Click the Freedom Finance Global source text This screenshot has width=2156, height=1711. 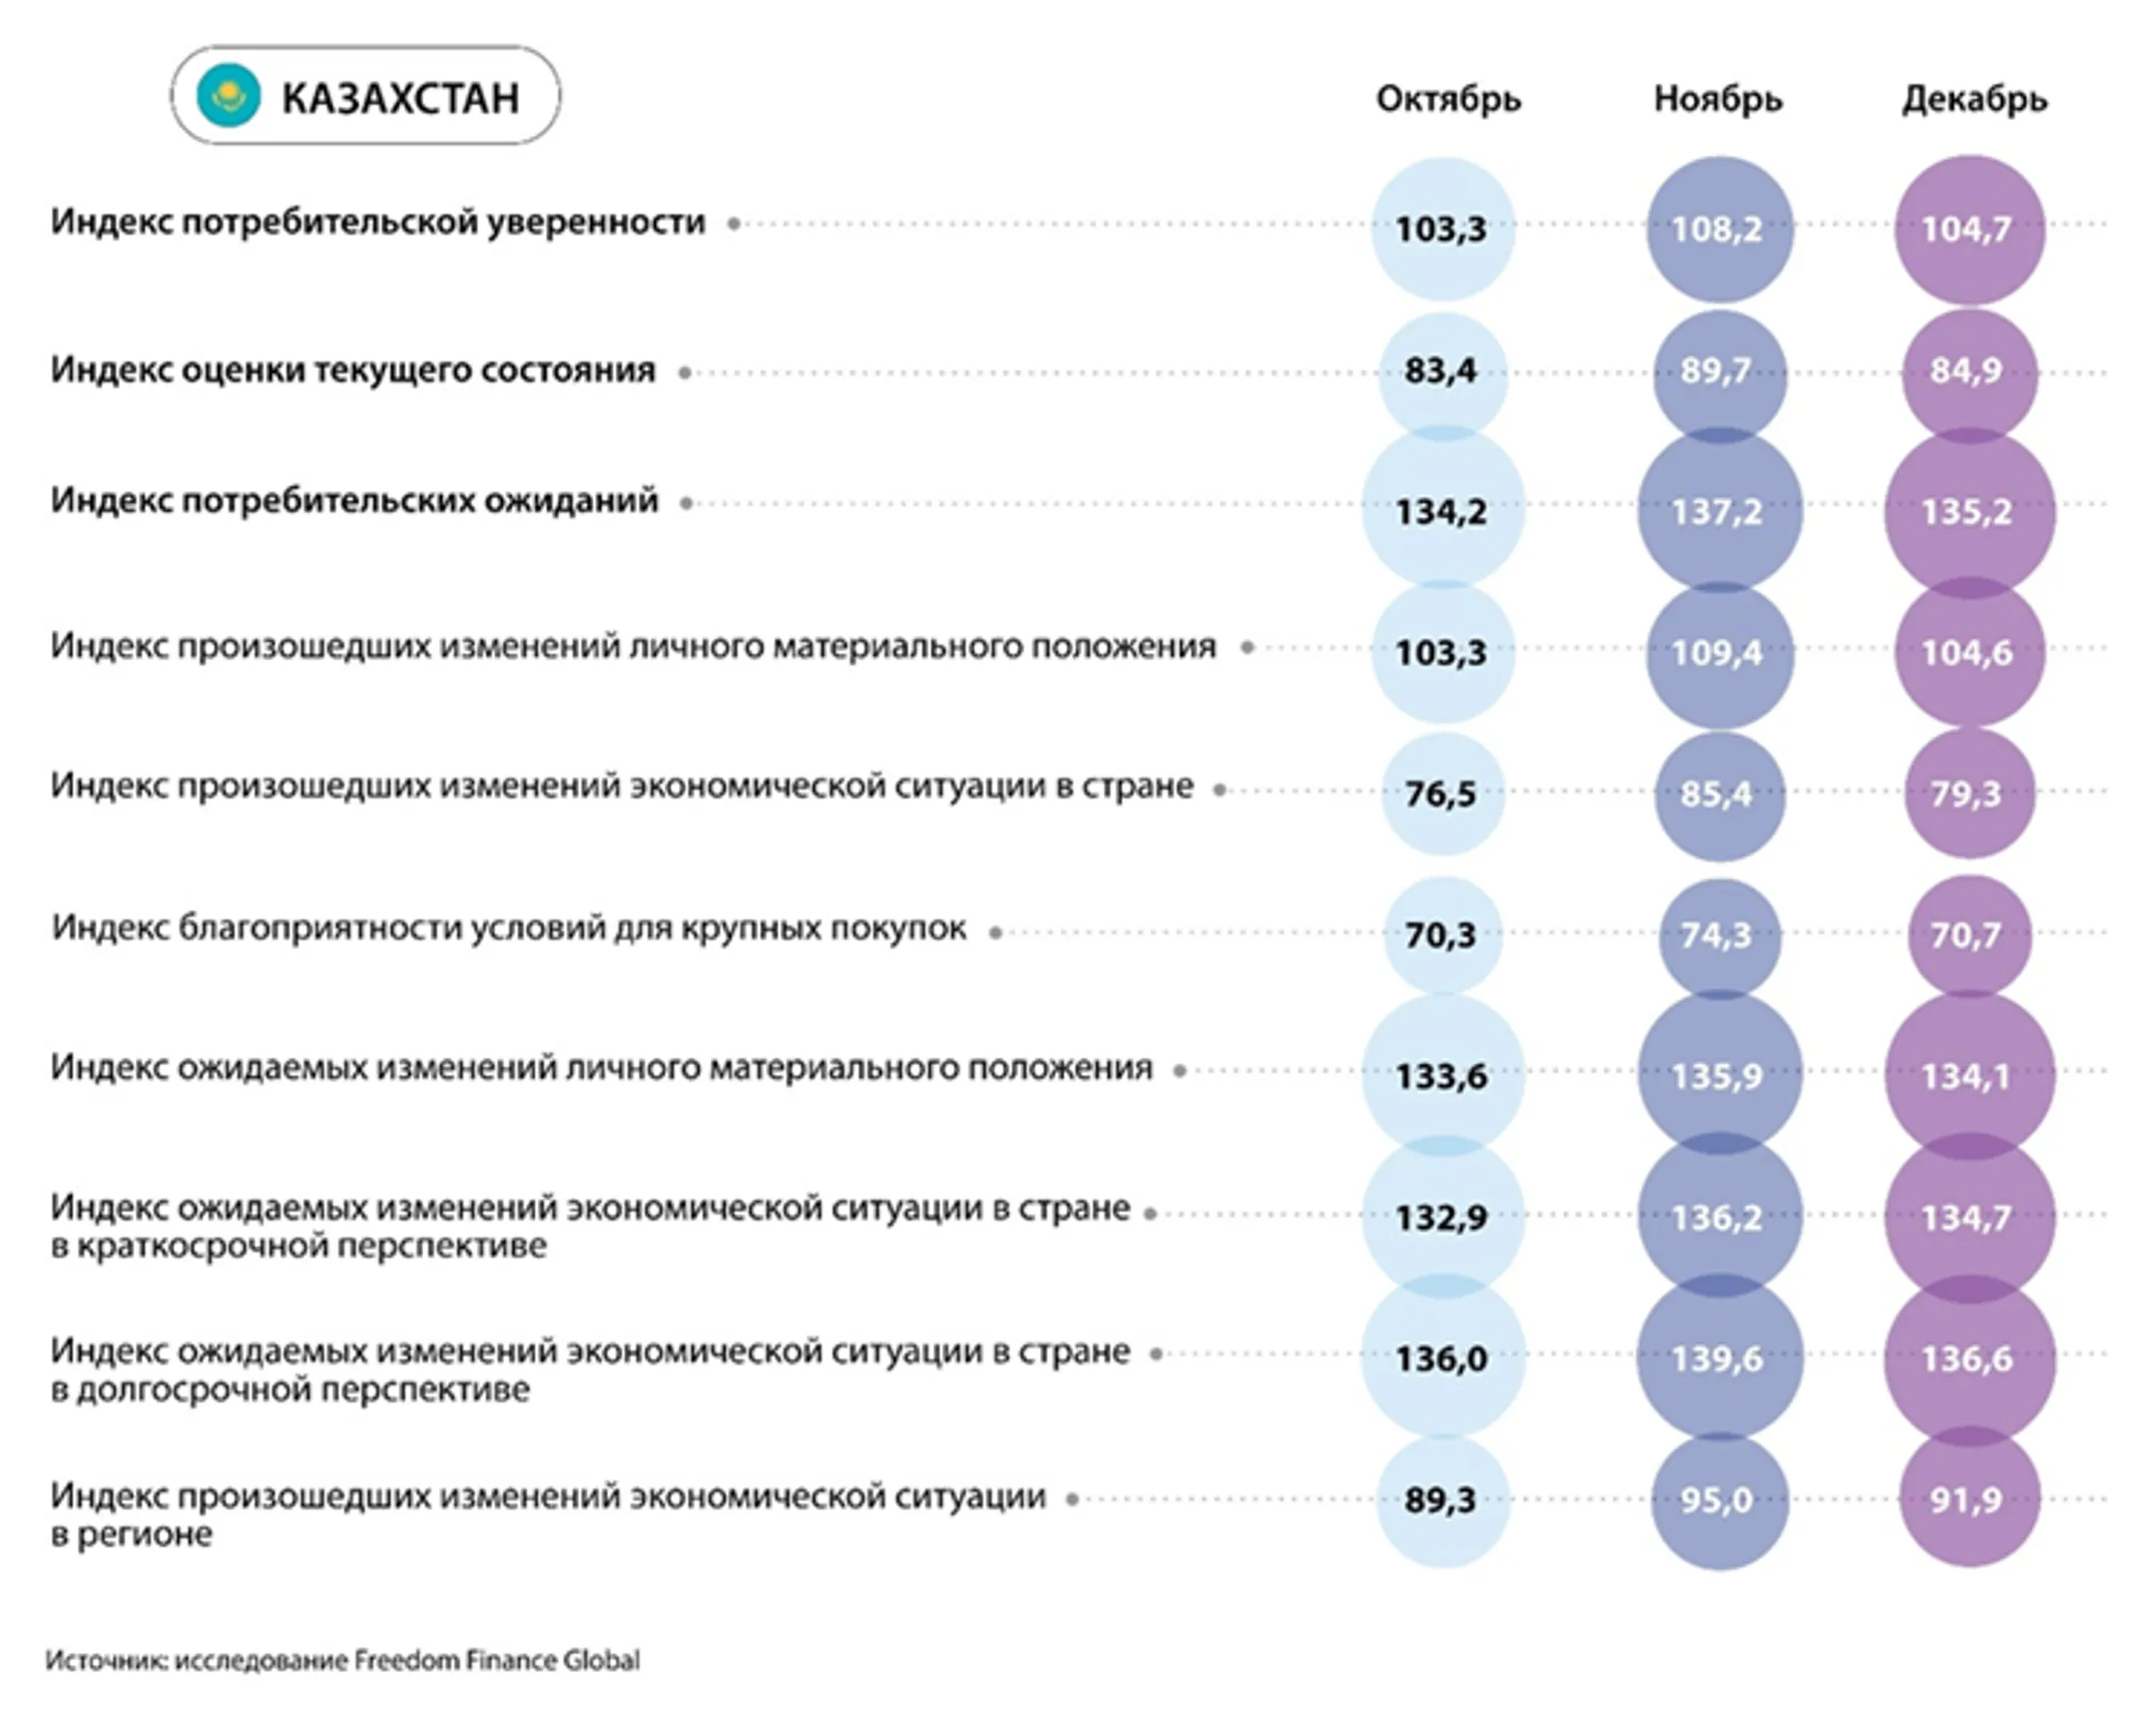(497, 1661)
